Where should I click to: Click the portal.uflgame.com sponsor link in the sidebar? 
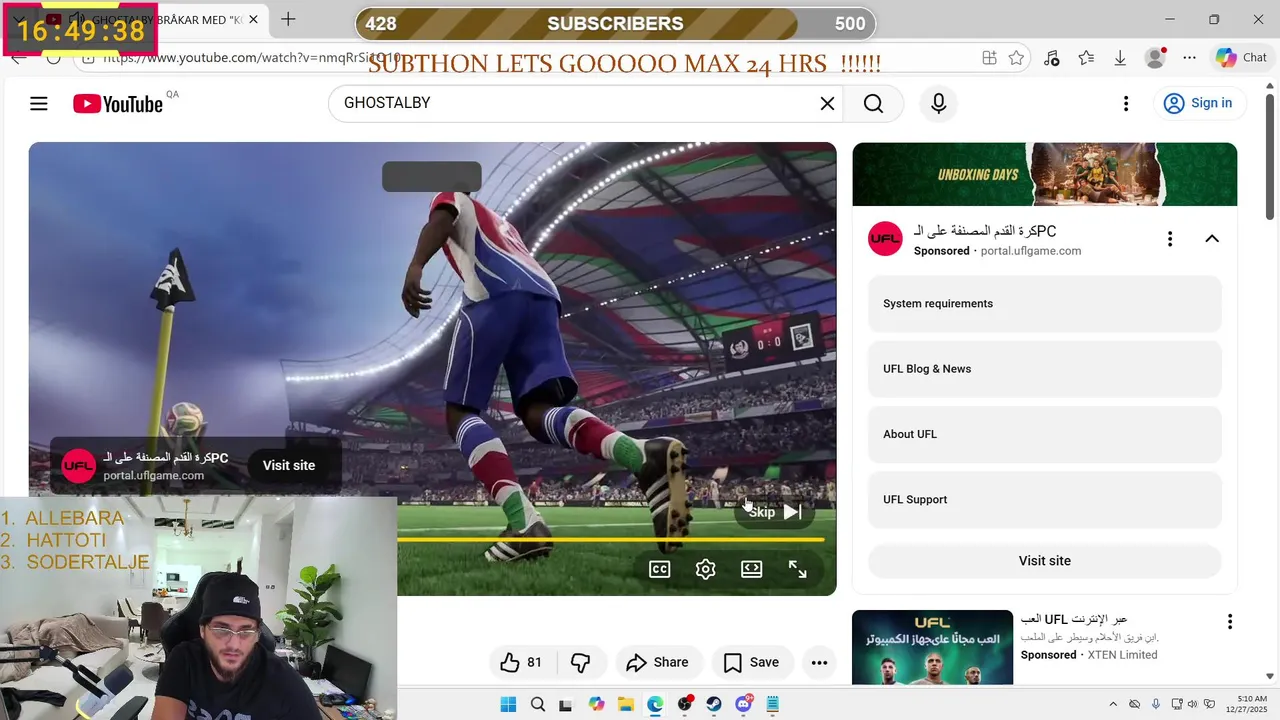point(1031,251)
